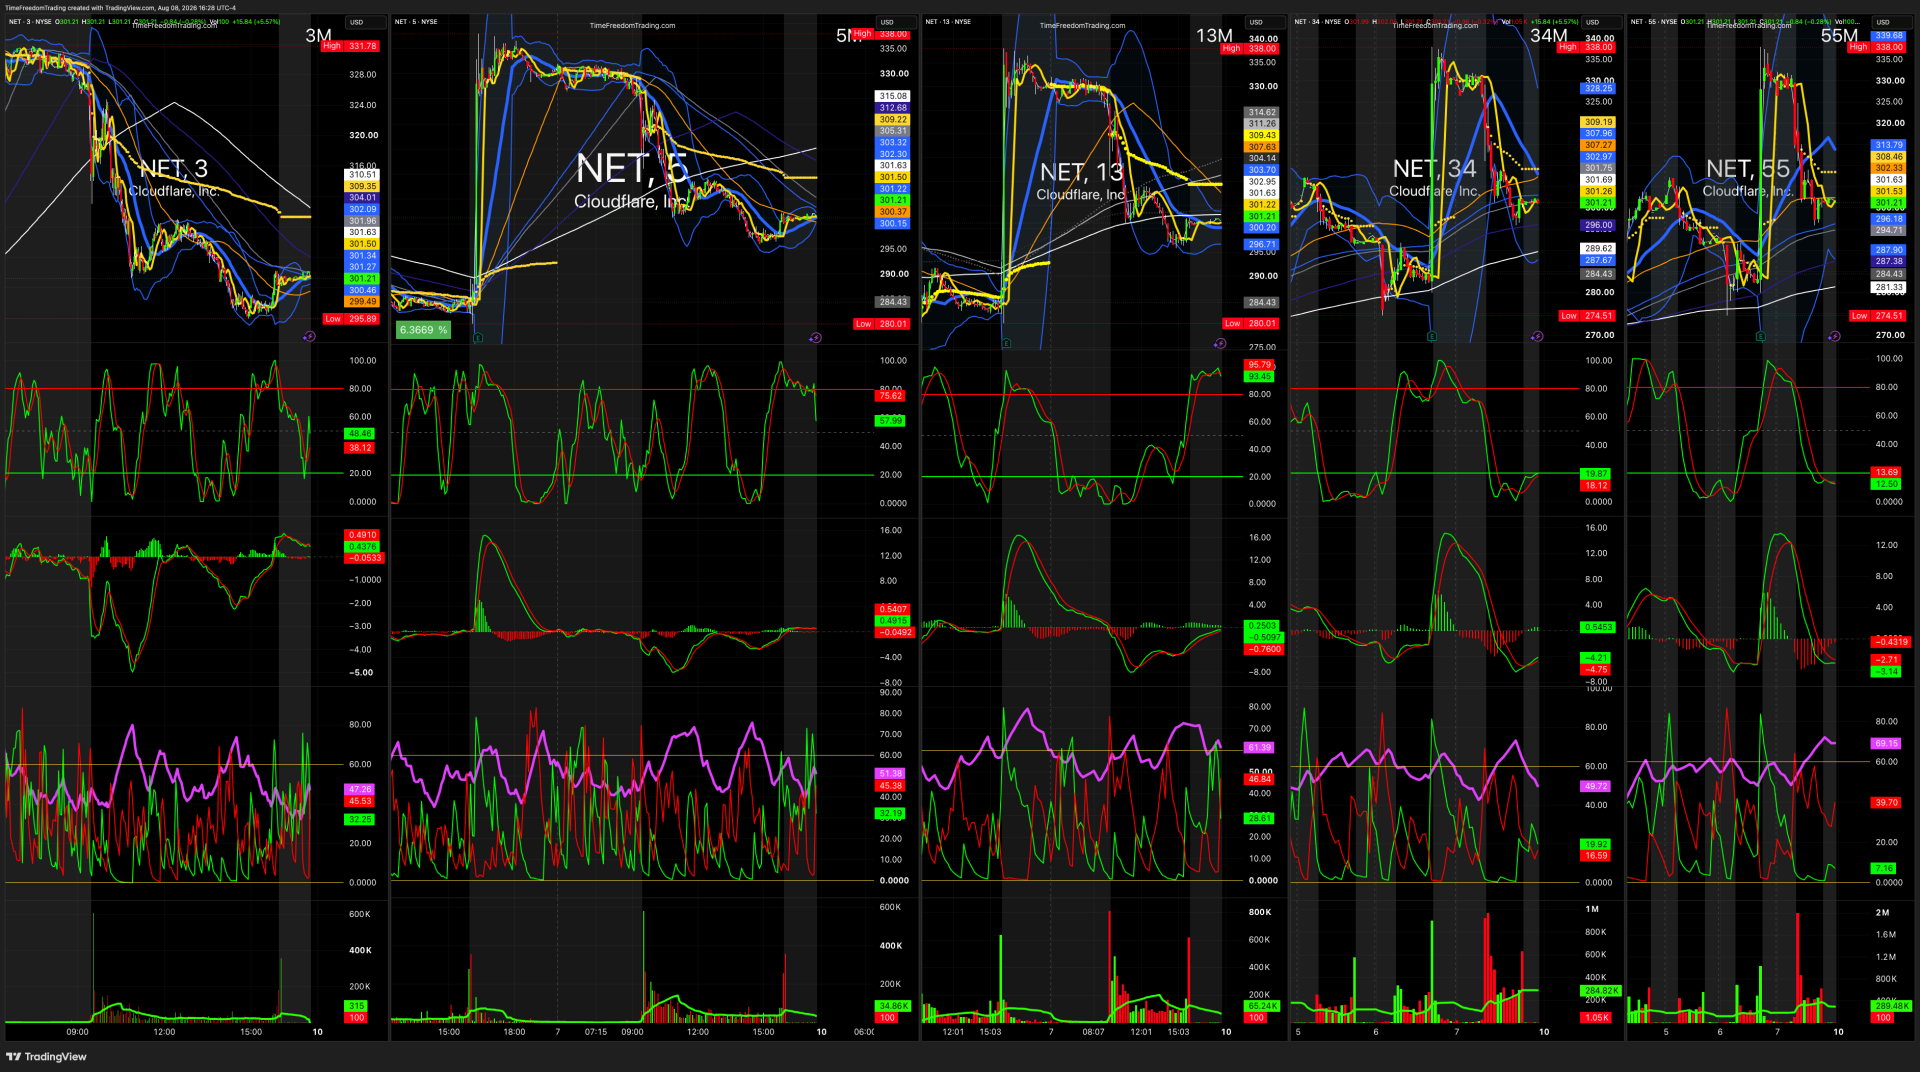Click the '34M' timeframe label
This screenshot has height=1072, width=1920.
[1549, 35]
